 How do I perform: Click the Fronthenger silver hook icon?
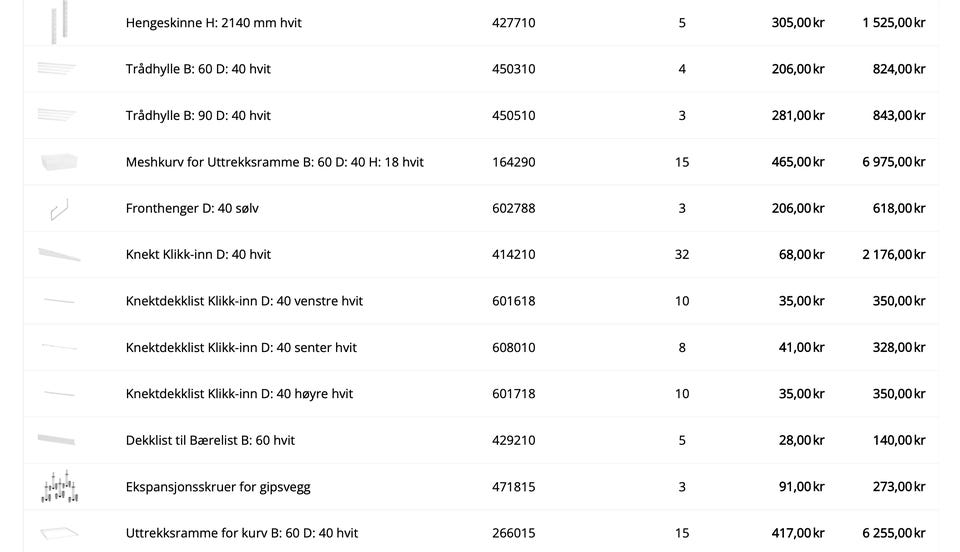(x=59, y=209)
